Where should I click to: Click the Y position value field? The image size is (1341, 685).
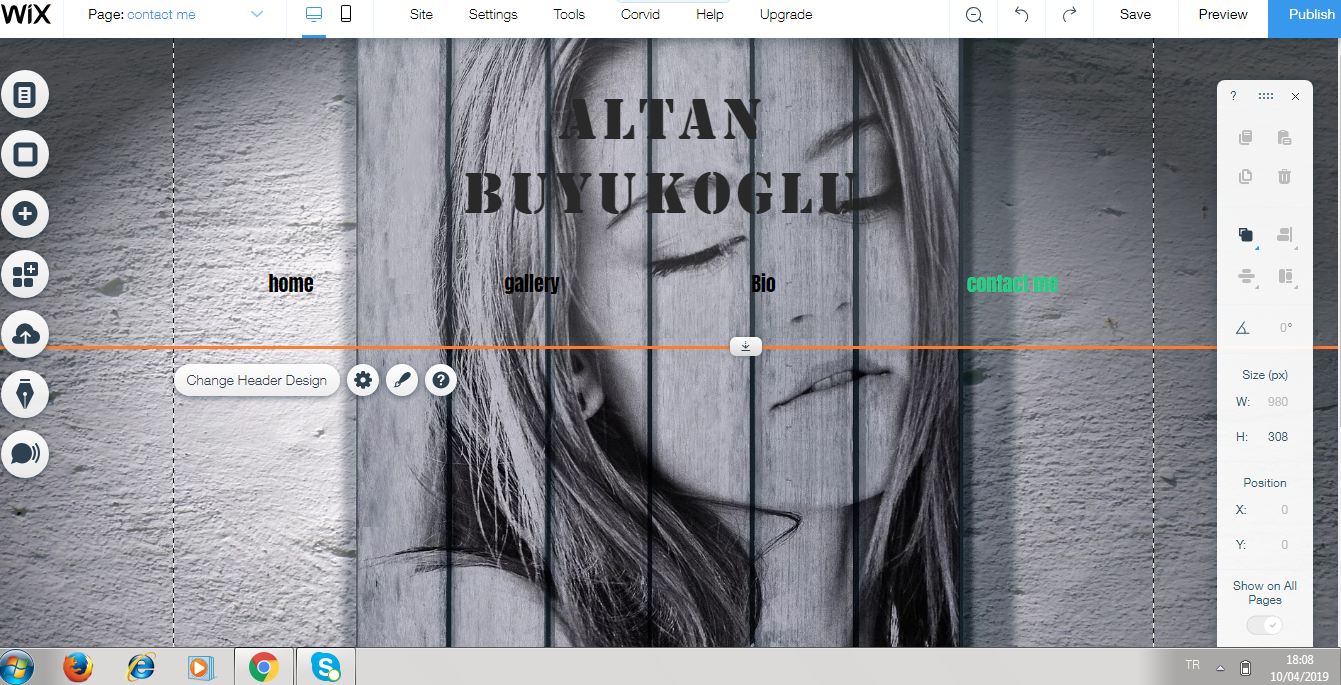click(1284, 545)
